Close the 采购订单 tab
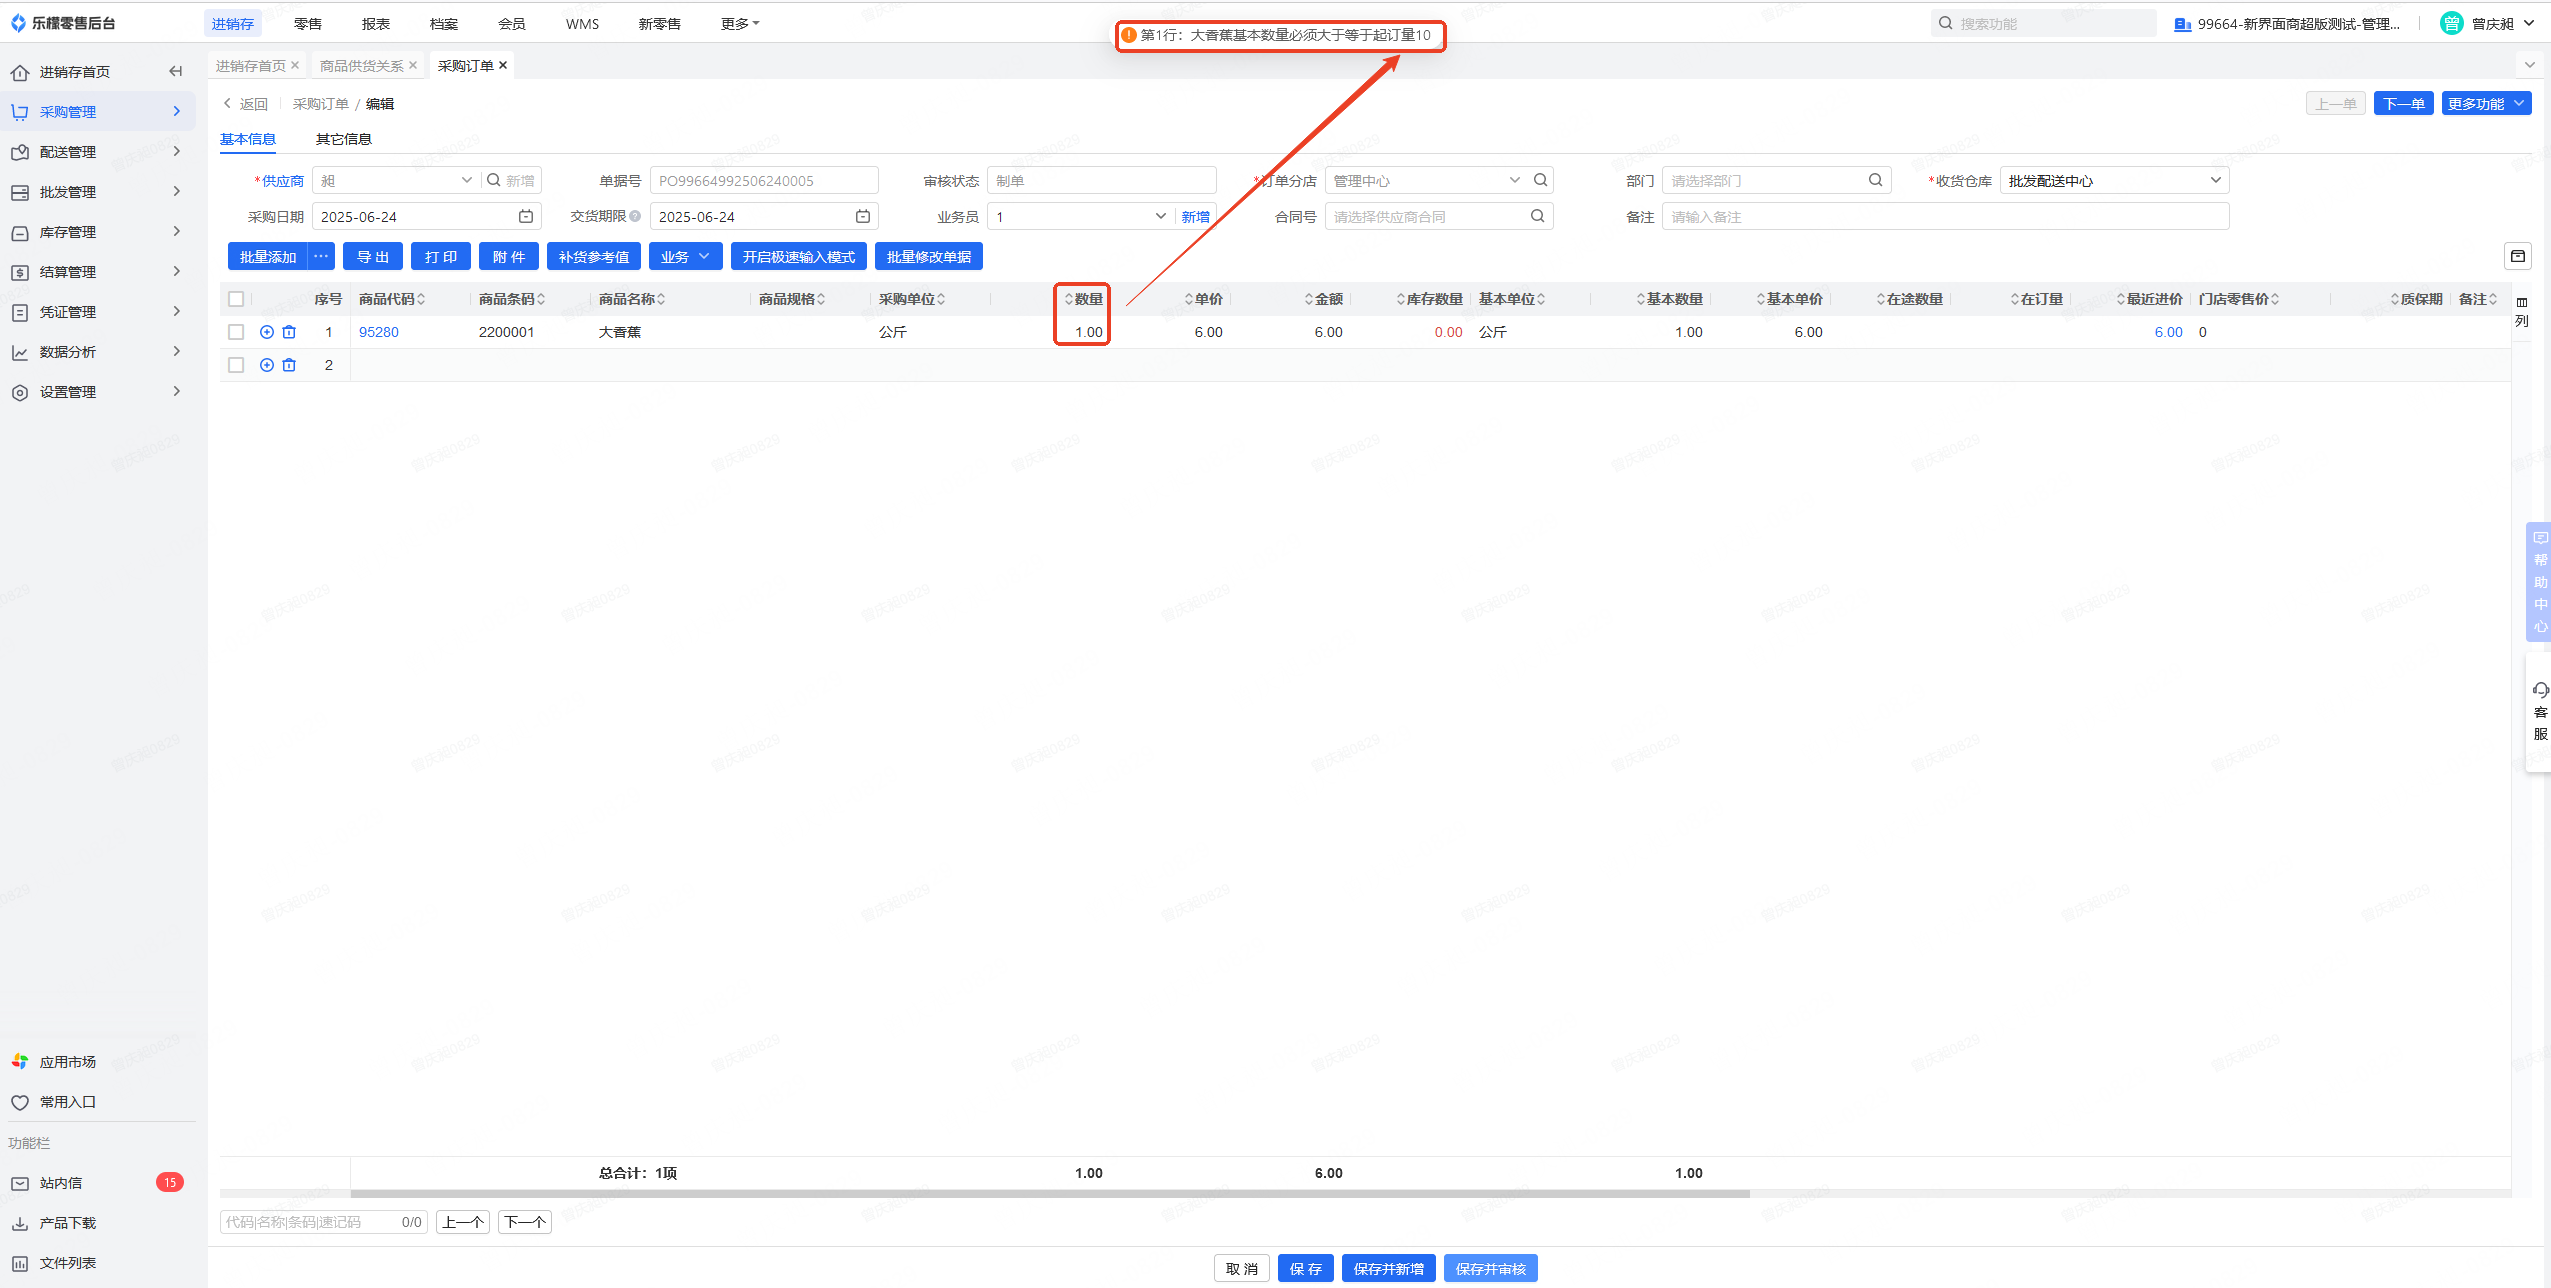 point(503,65)
